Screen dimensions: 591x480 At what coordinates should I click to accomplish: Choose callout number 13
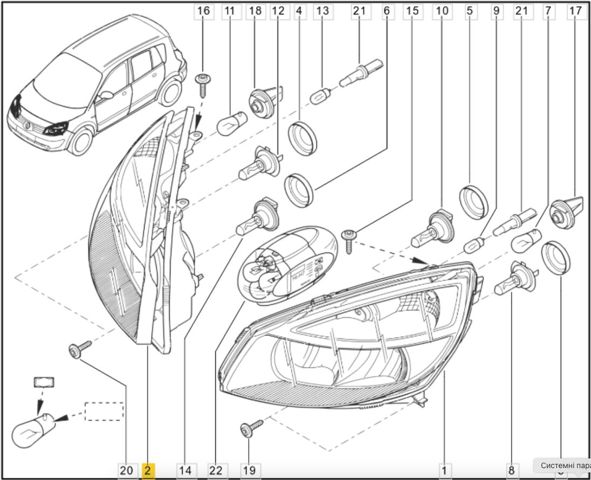(x=323, y=11)
